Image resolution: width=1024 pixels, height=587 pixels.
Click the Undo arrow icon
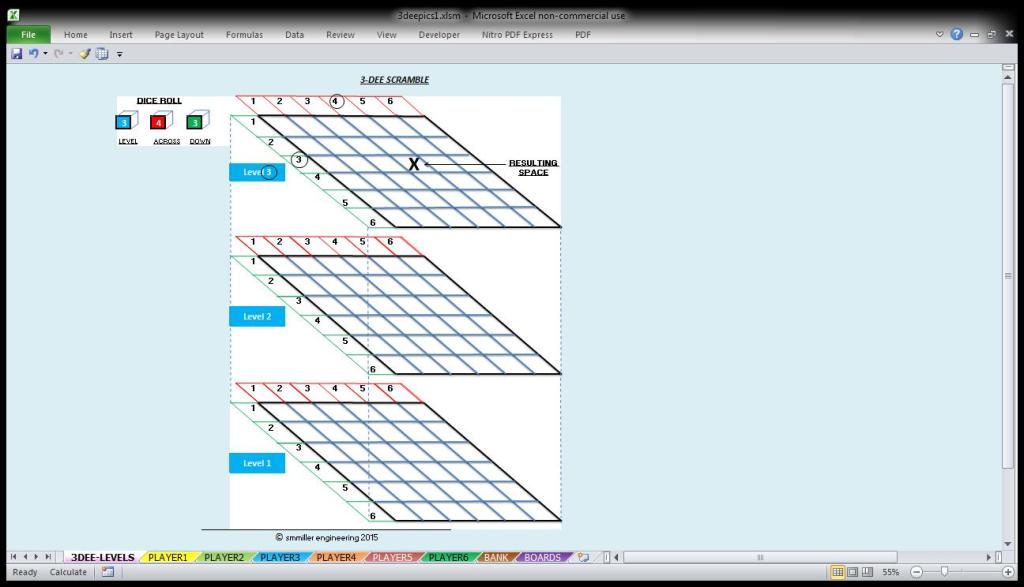[33, 54]
